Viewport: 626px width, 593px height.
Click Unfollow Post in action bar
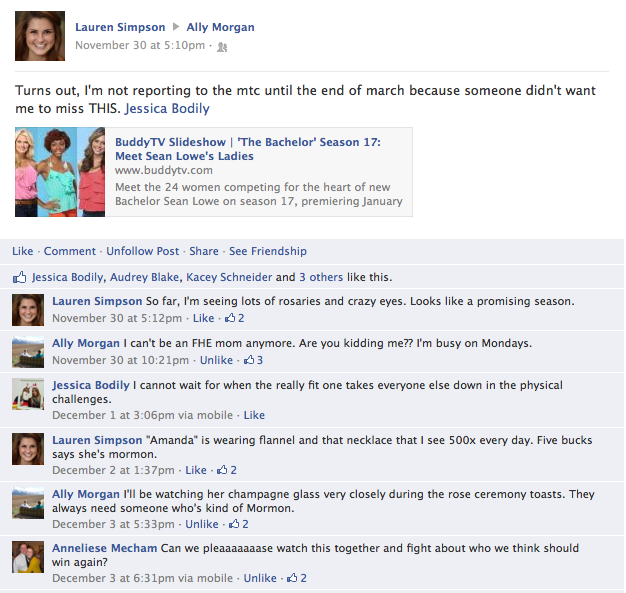click(143, 251)
